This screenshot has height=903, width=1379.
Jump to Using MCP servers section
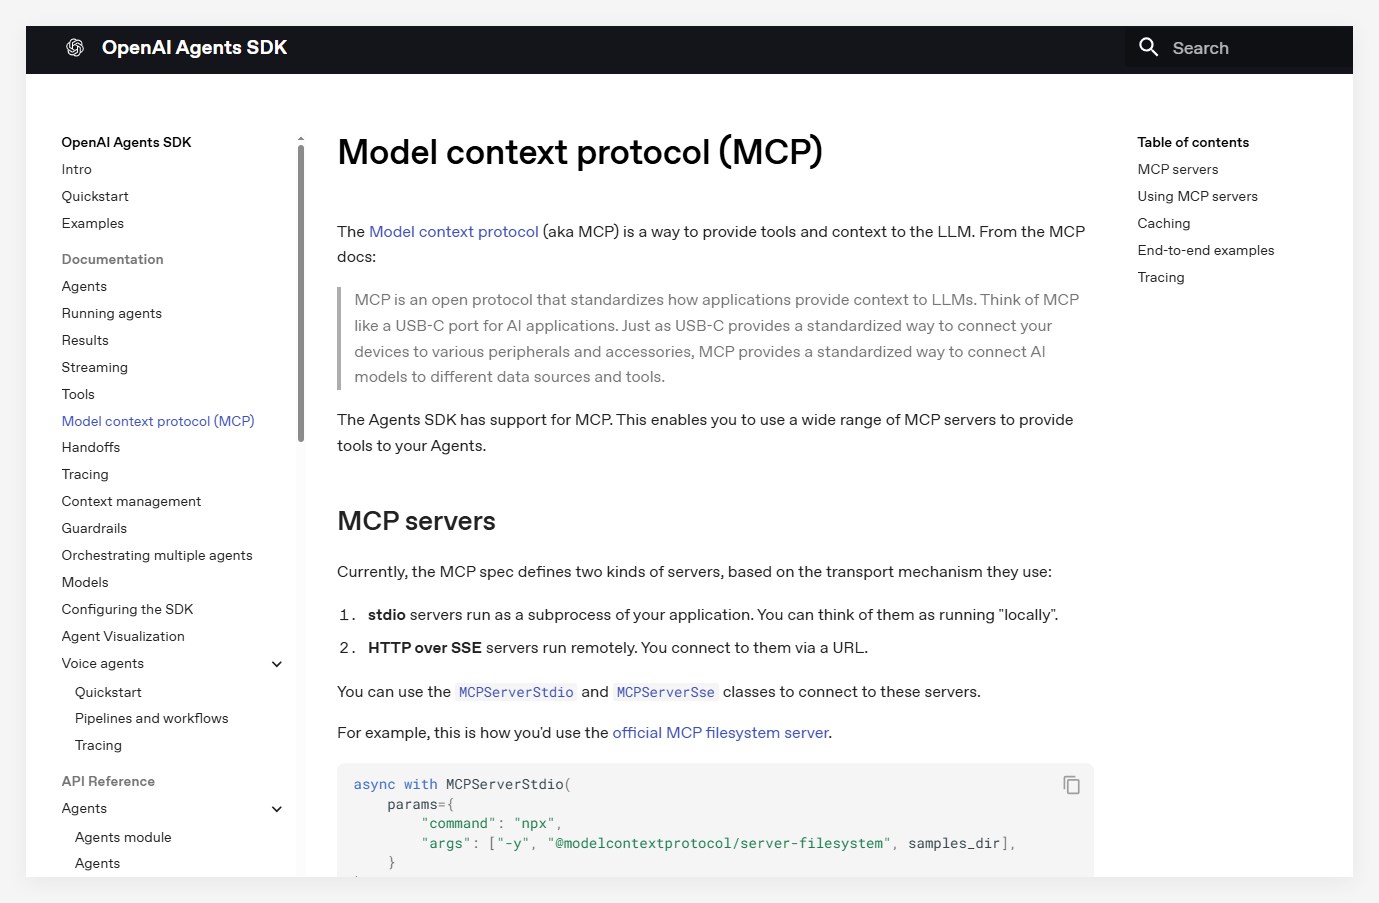tap(1198, 197)
